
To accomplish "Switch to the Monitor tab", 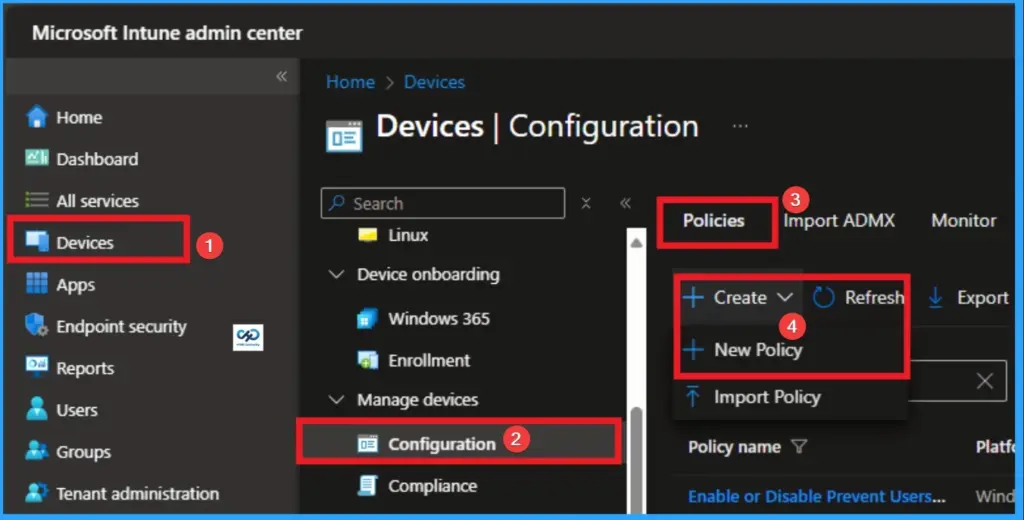I will 964,221.
